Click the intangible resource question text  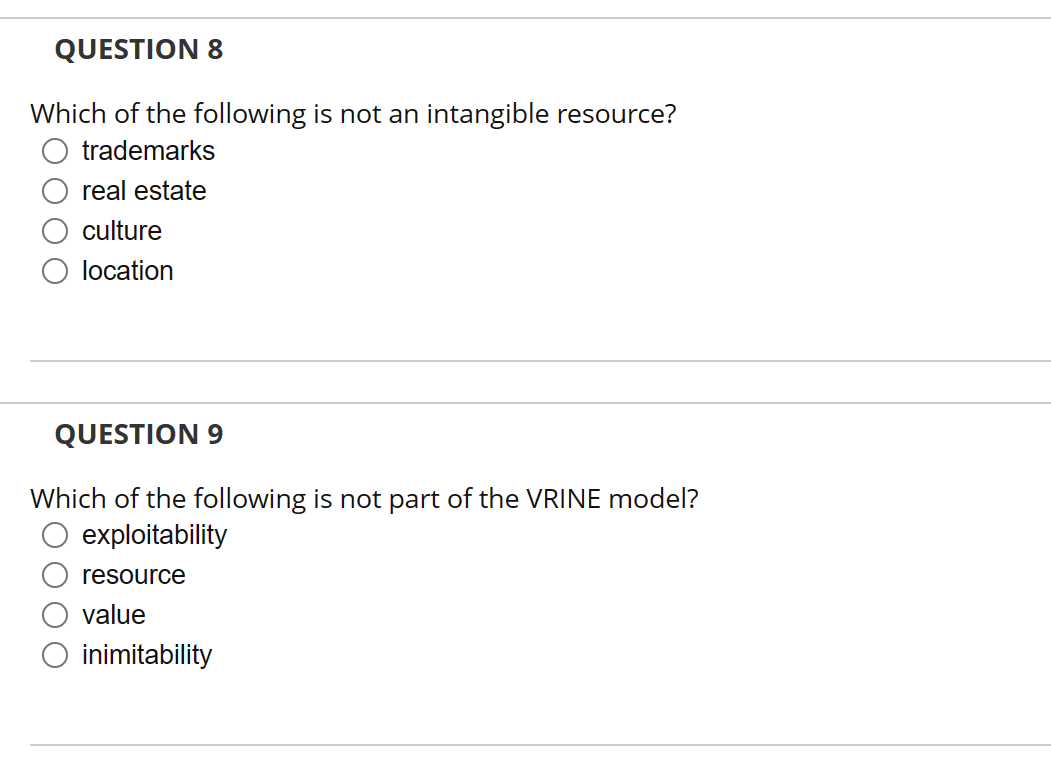tap(353, 114)
